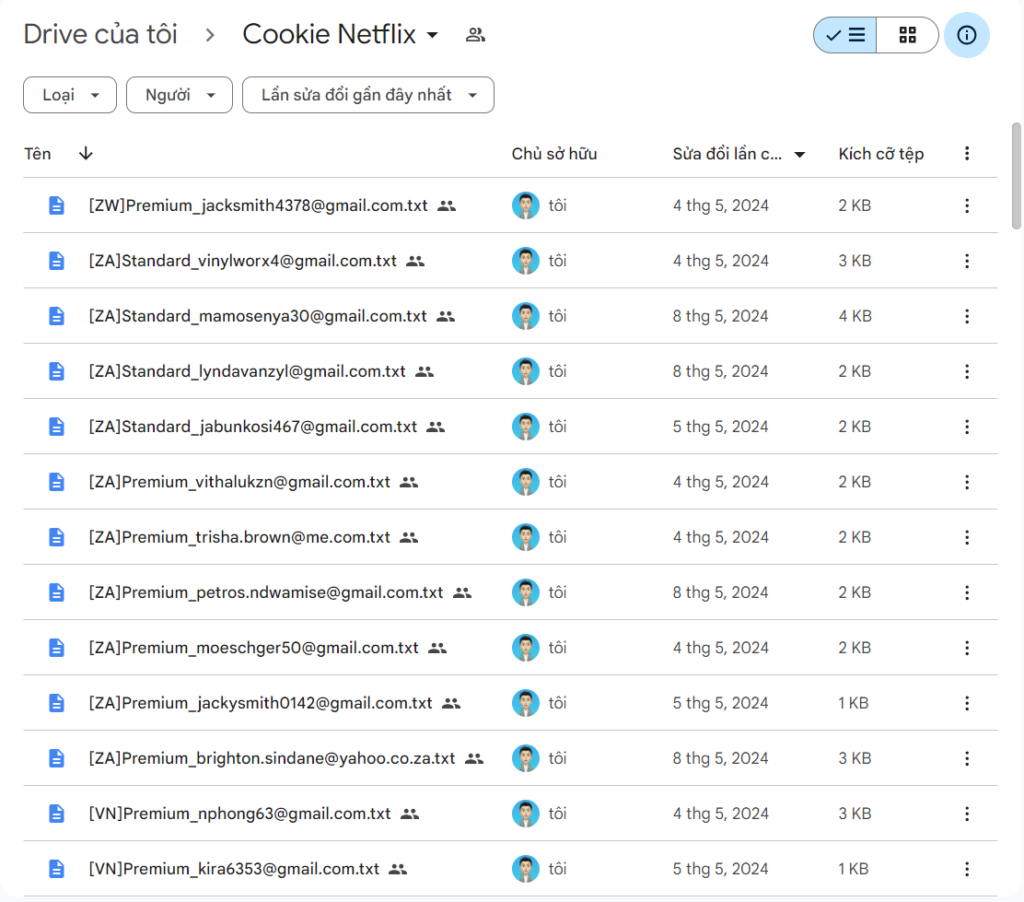The width and height of the screenshot is (1024, 902).
Task: Toggle the details info panel
Action: tap(966, 35)
